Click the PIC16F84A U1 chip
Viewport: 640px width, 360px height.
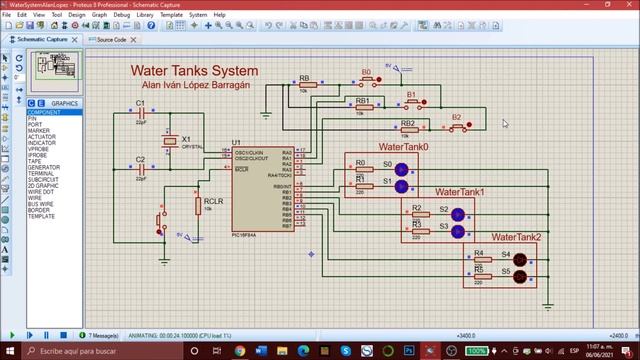(263, 189)
